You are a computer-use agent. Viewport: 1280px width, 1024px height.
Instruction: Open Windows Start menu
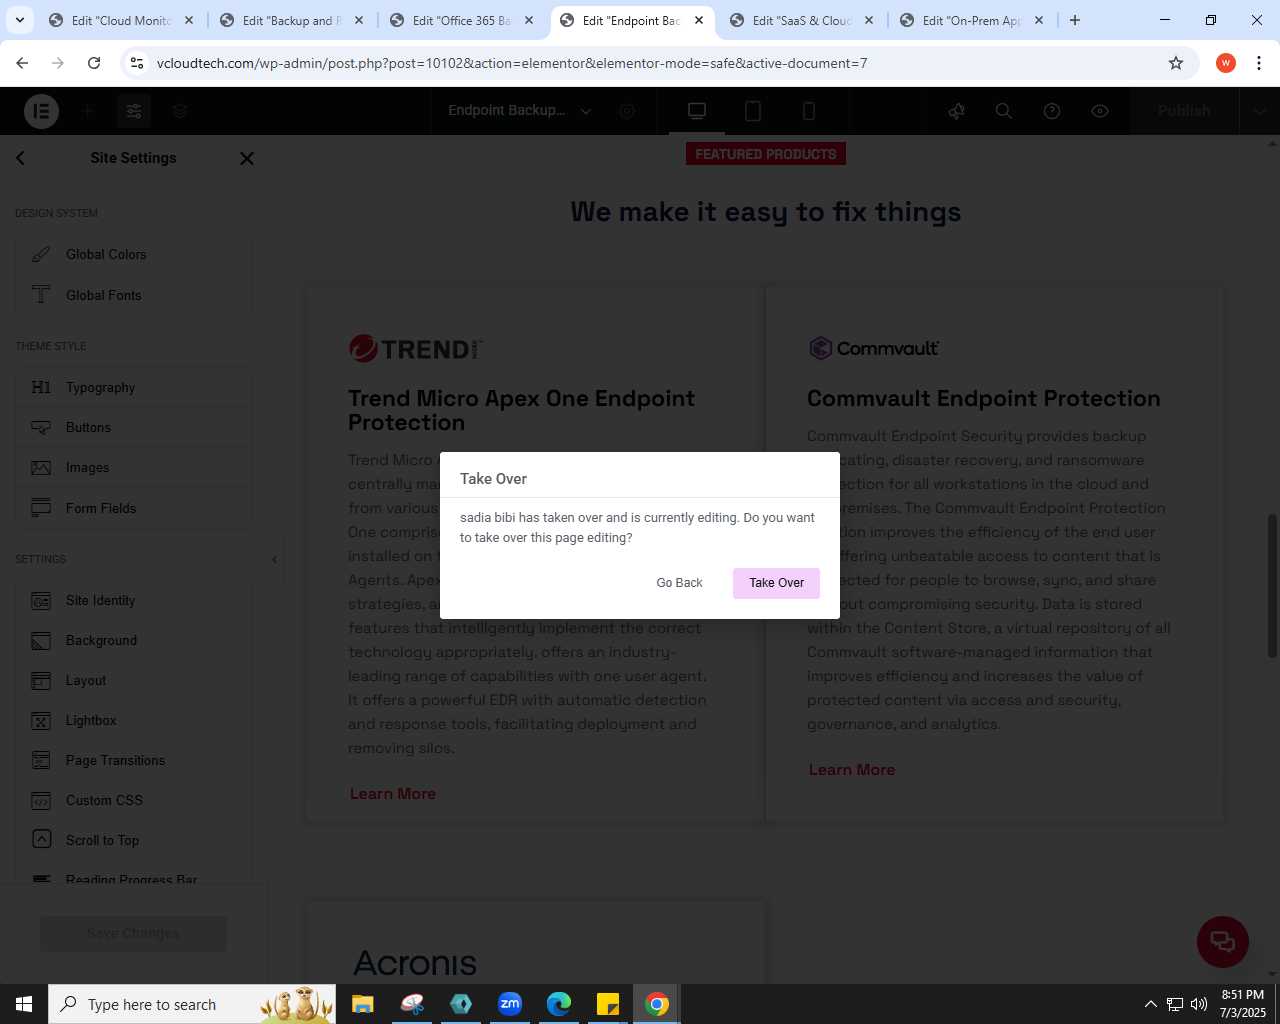(24, 1004)
